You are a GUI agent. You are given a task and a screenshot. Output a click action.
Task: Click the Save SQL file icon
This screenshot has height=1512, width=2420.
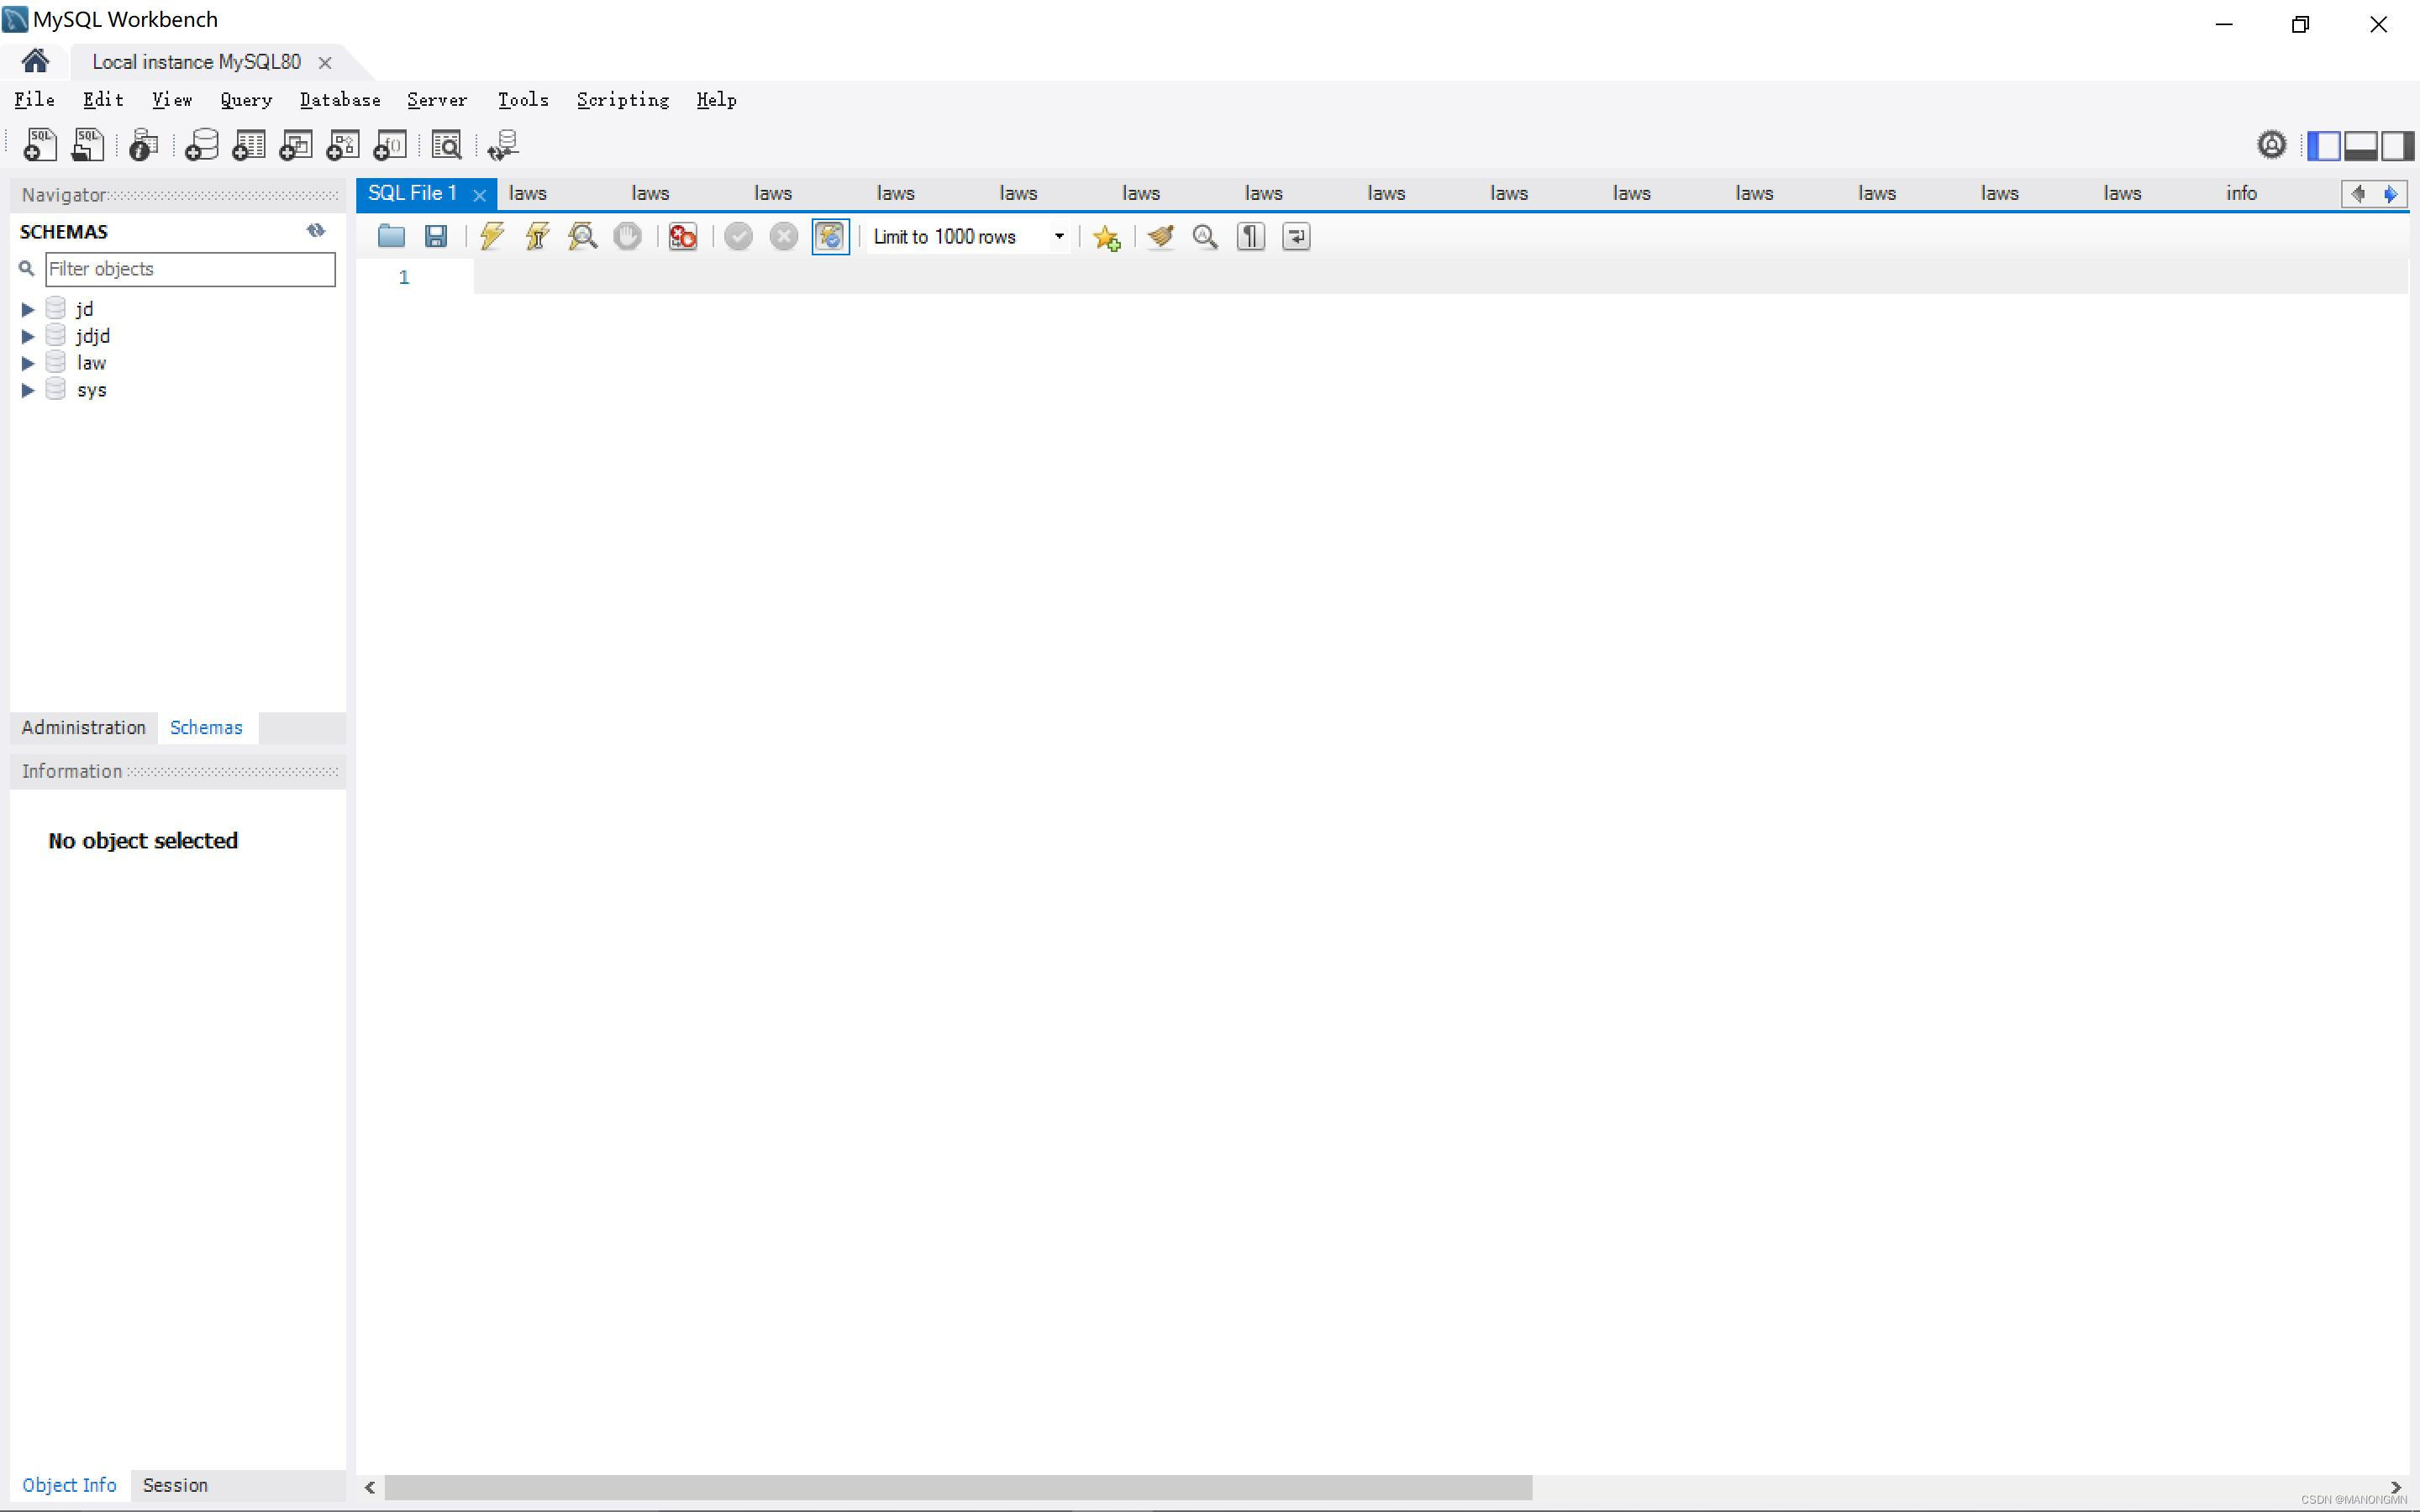435,237
